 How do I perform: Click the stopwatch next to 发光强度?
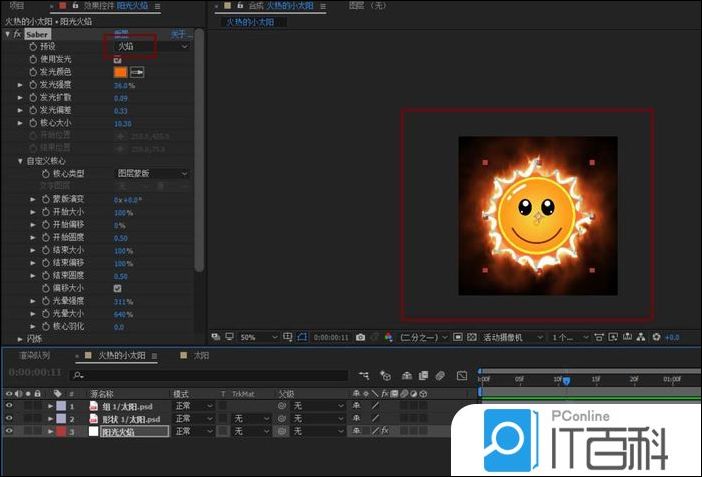pyautogui.click(x=32, y=85)
